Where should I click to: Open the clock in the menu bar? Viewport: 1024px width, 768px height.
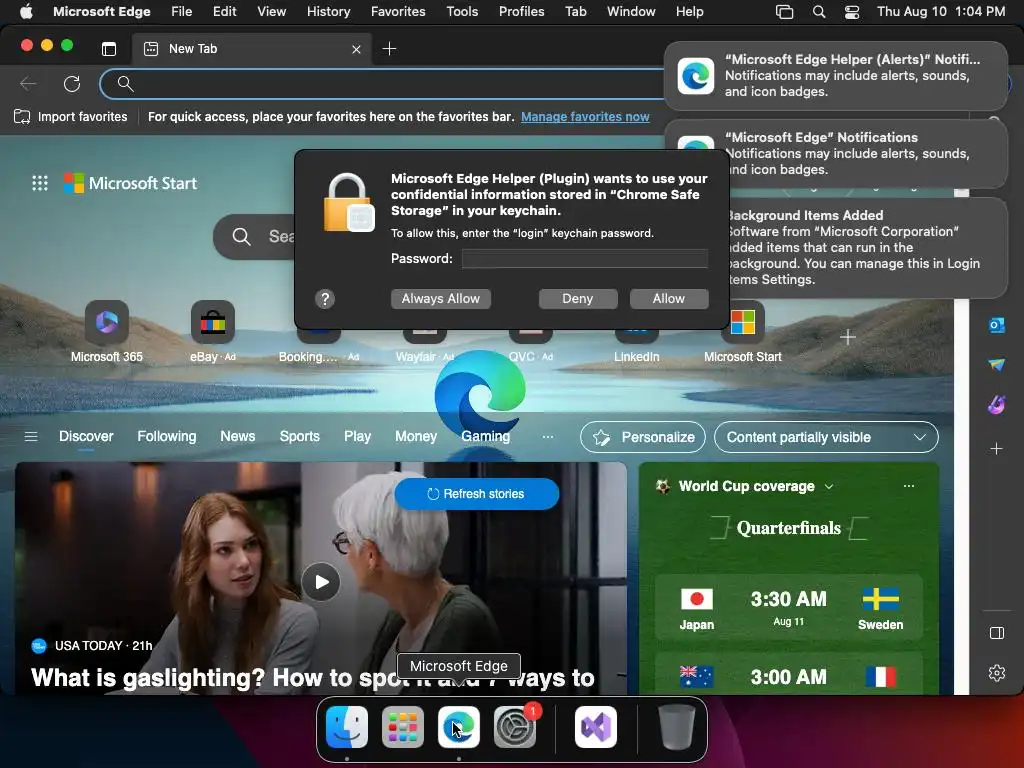tap(940, 11)
